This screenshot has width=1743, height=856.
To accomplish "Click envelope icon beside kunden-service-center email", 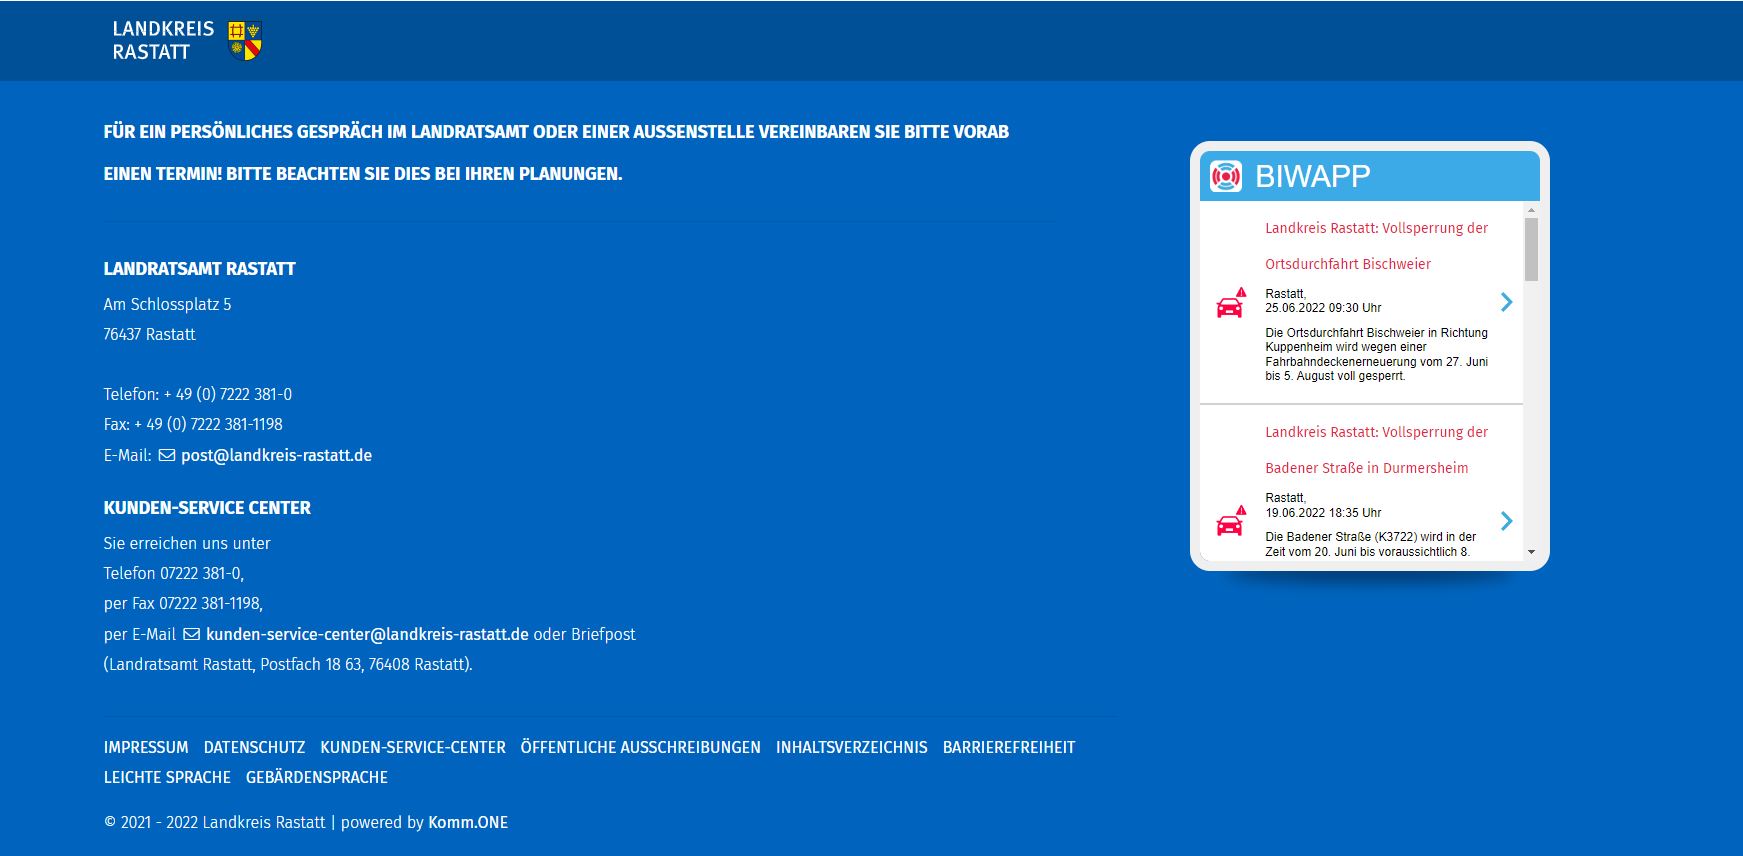I will (191, 634).
